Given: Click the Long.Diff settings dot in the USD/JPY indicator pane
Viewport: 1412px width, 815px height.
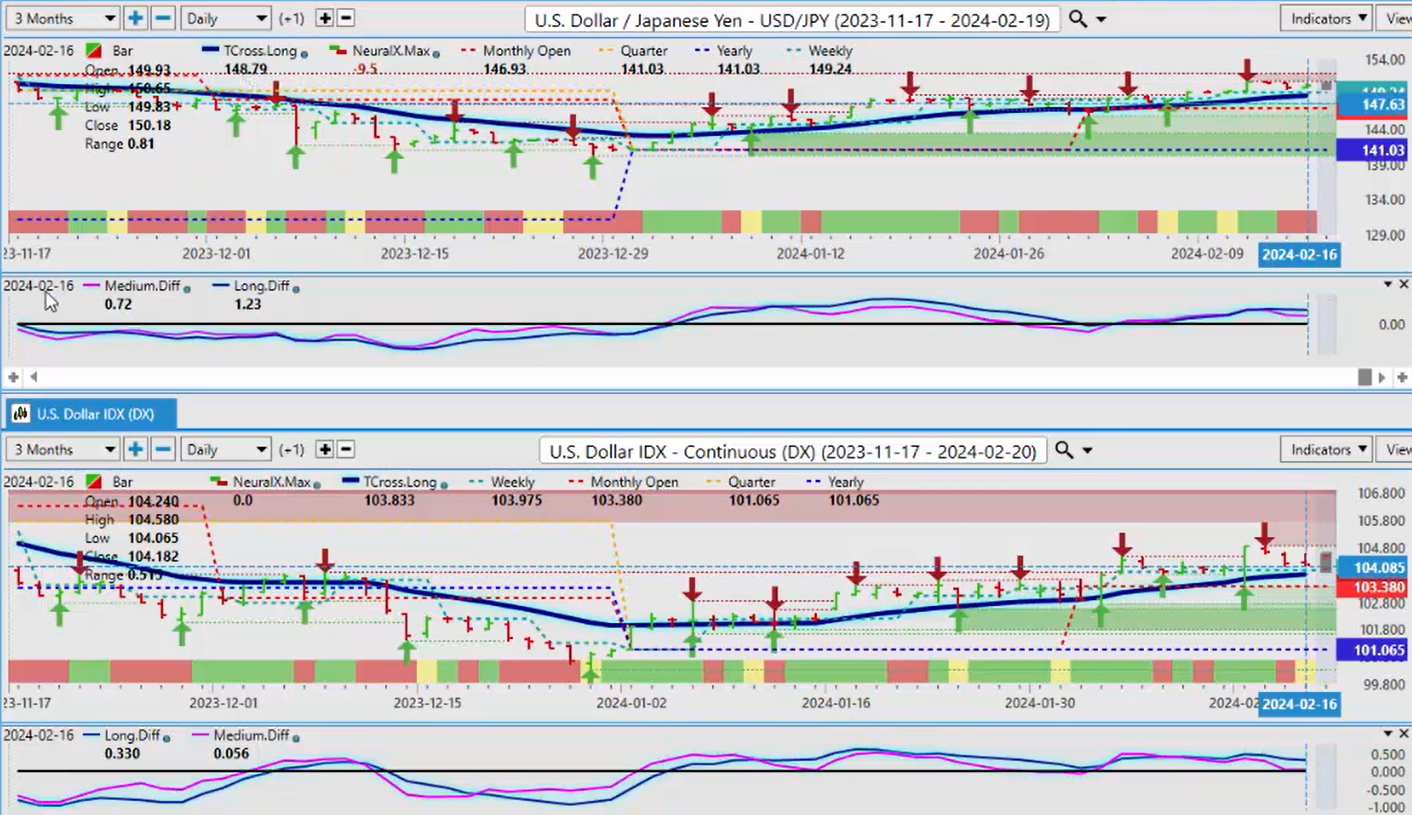Looking at the screenshot, I should click(x=296, y=288).
